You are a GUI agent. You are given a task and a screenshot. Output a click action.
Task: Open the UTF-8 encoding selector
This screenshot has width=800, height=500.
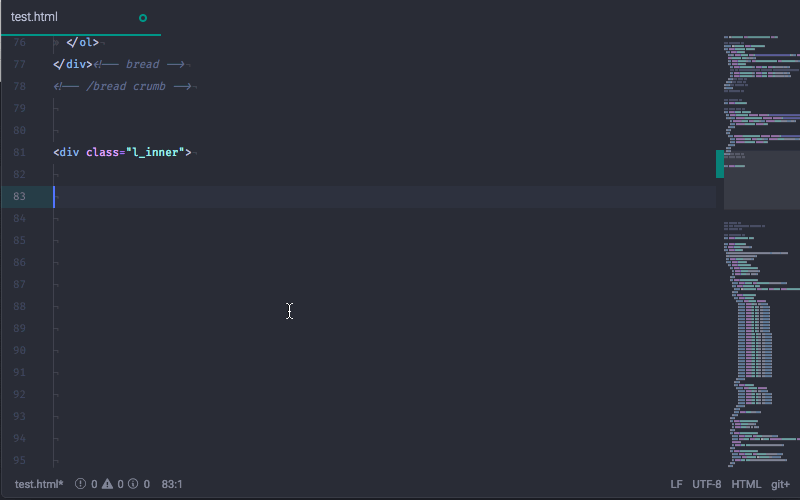coord(707,484)
